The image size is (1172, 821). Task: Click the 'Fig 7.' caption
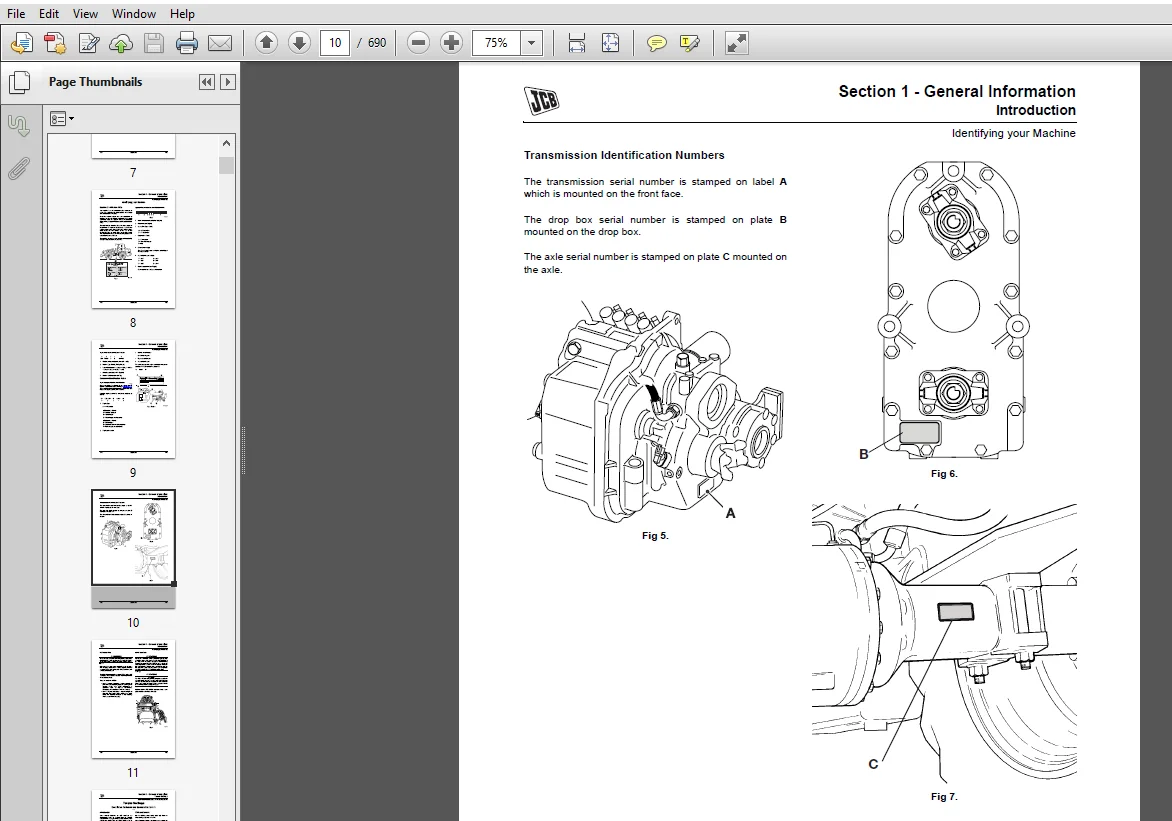click(944, 796)
